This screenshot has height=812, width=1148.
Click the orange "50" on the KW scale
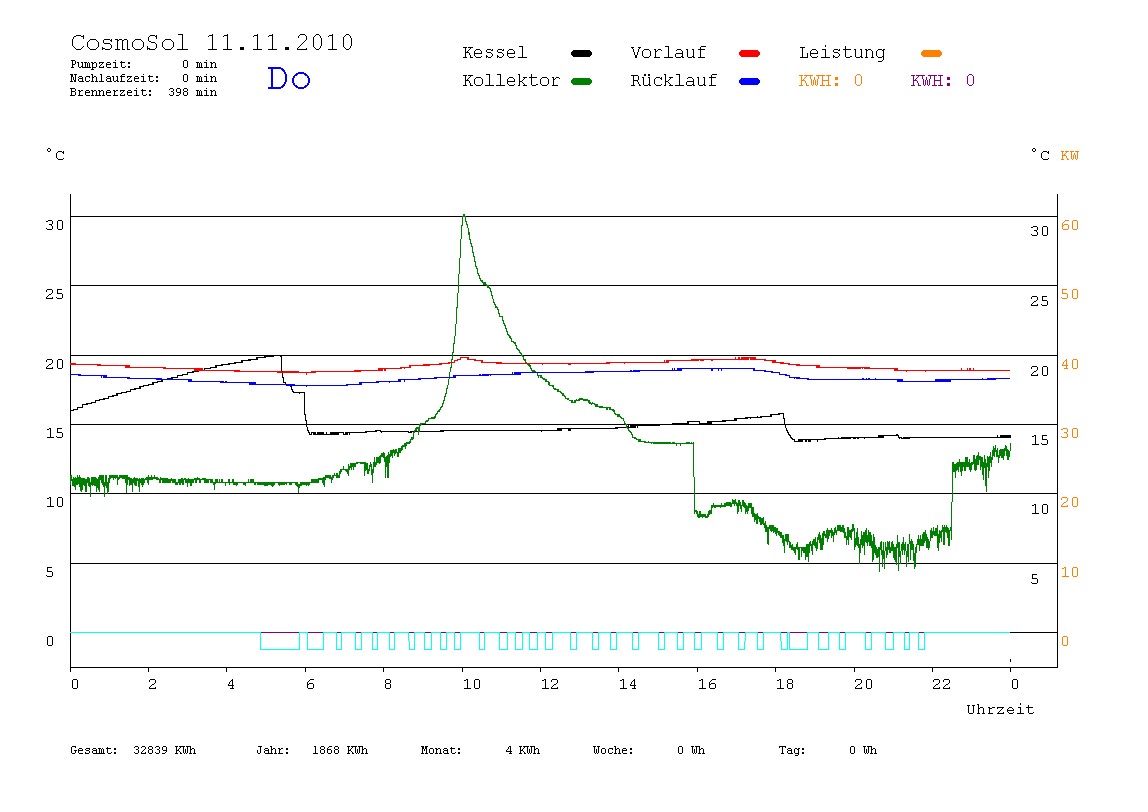point(1070,294)
